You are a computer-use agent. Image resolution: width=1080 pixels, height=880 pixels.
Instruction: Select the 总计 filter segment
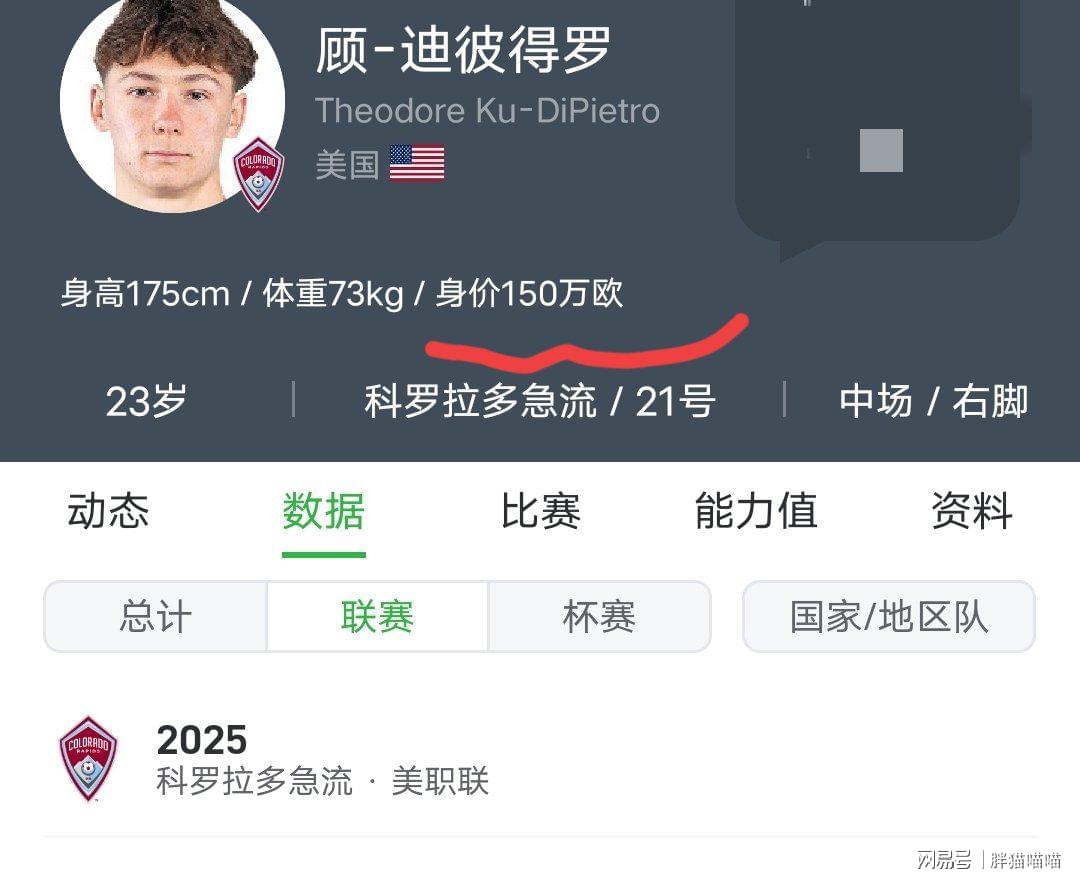156,616
